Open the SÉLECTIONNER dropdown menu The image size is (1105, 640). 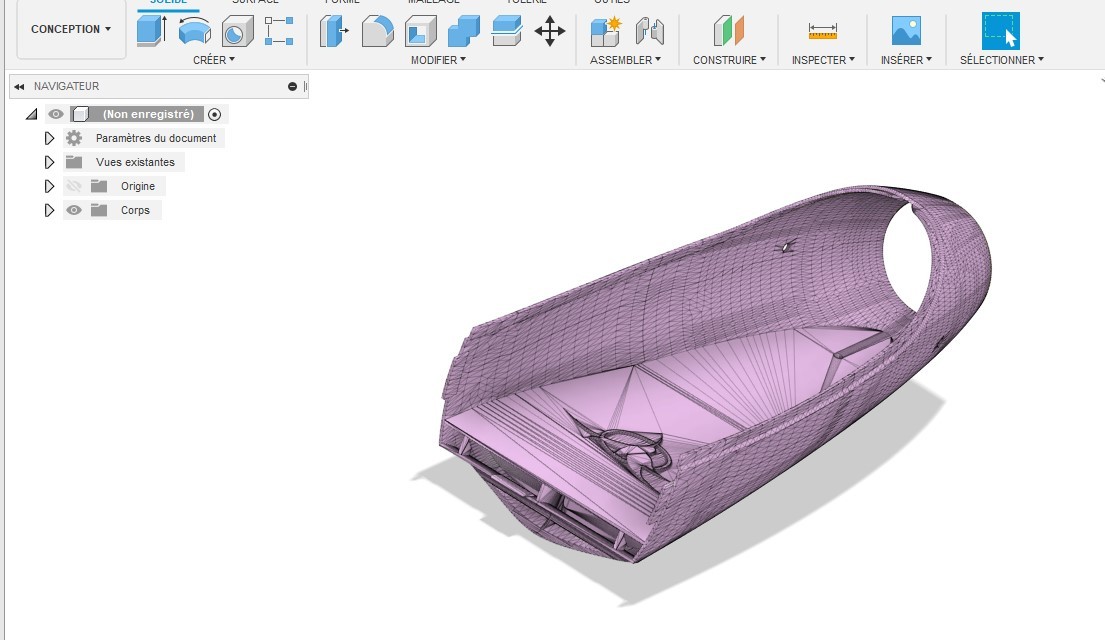[1001, 60]
